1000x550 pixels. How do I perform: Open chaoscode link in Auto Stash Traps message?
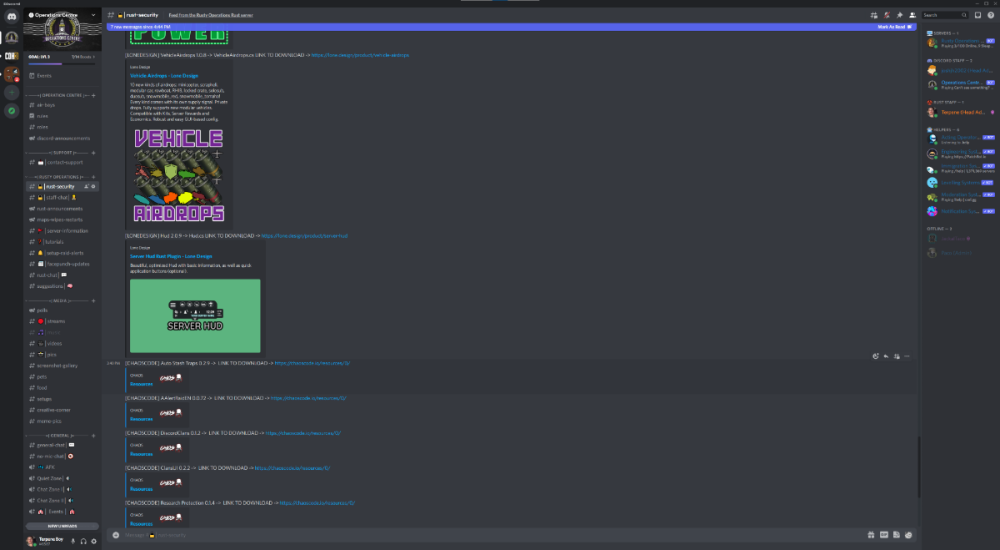312,364
